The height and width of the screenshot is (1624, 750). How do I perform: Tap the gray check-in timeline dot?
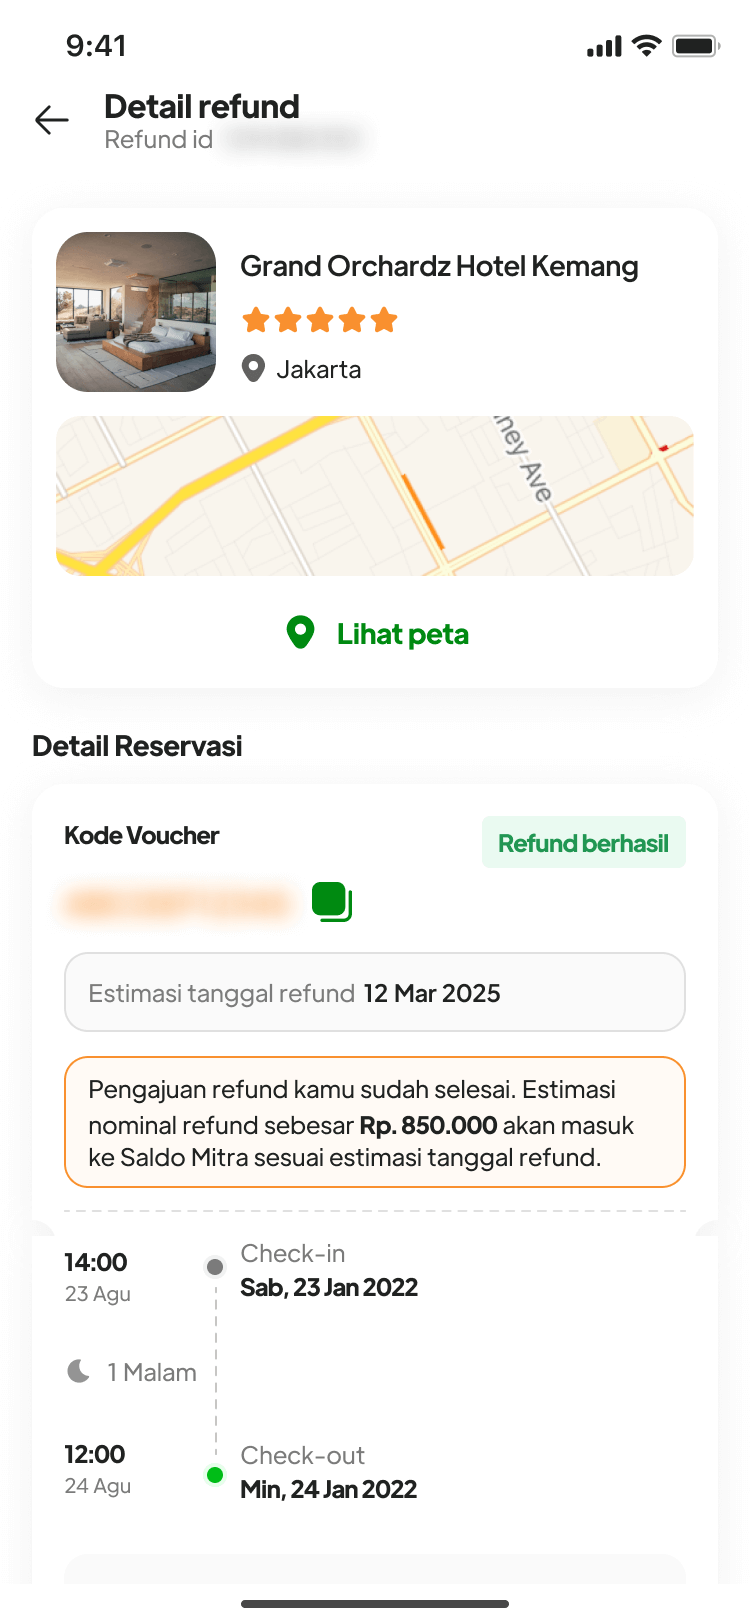215,1267
